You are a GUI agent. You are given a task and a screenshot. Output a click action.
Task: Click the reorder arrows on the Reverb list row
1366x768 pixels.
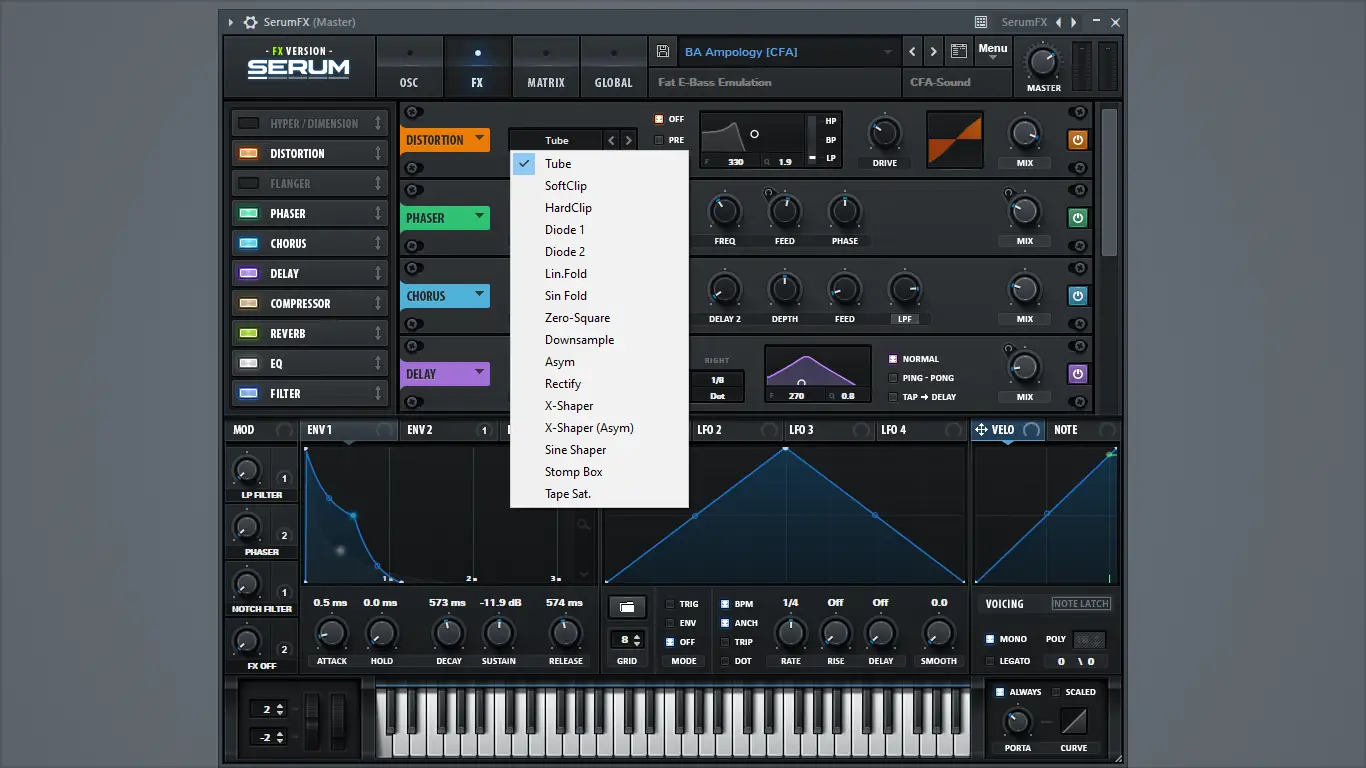(378, 334)
